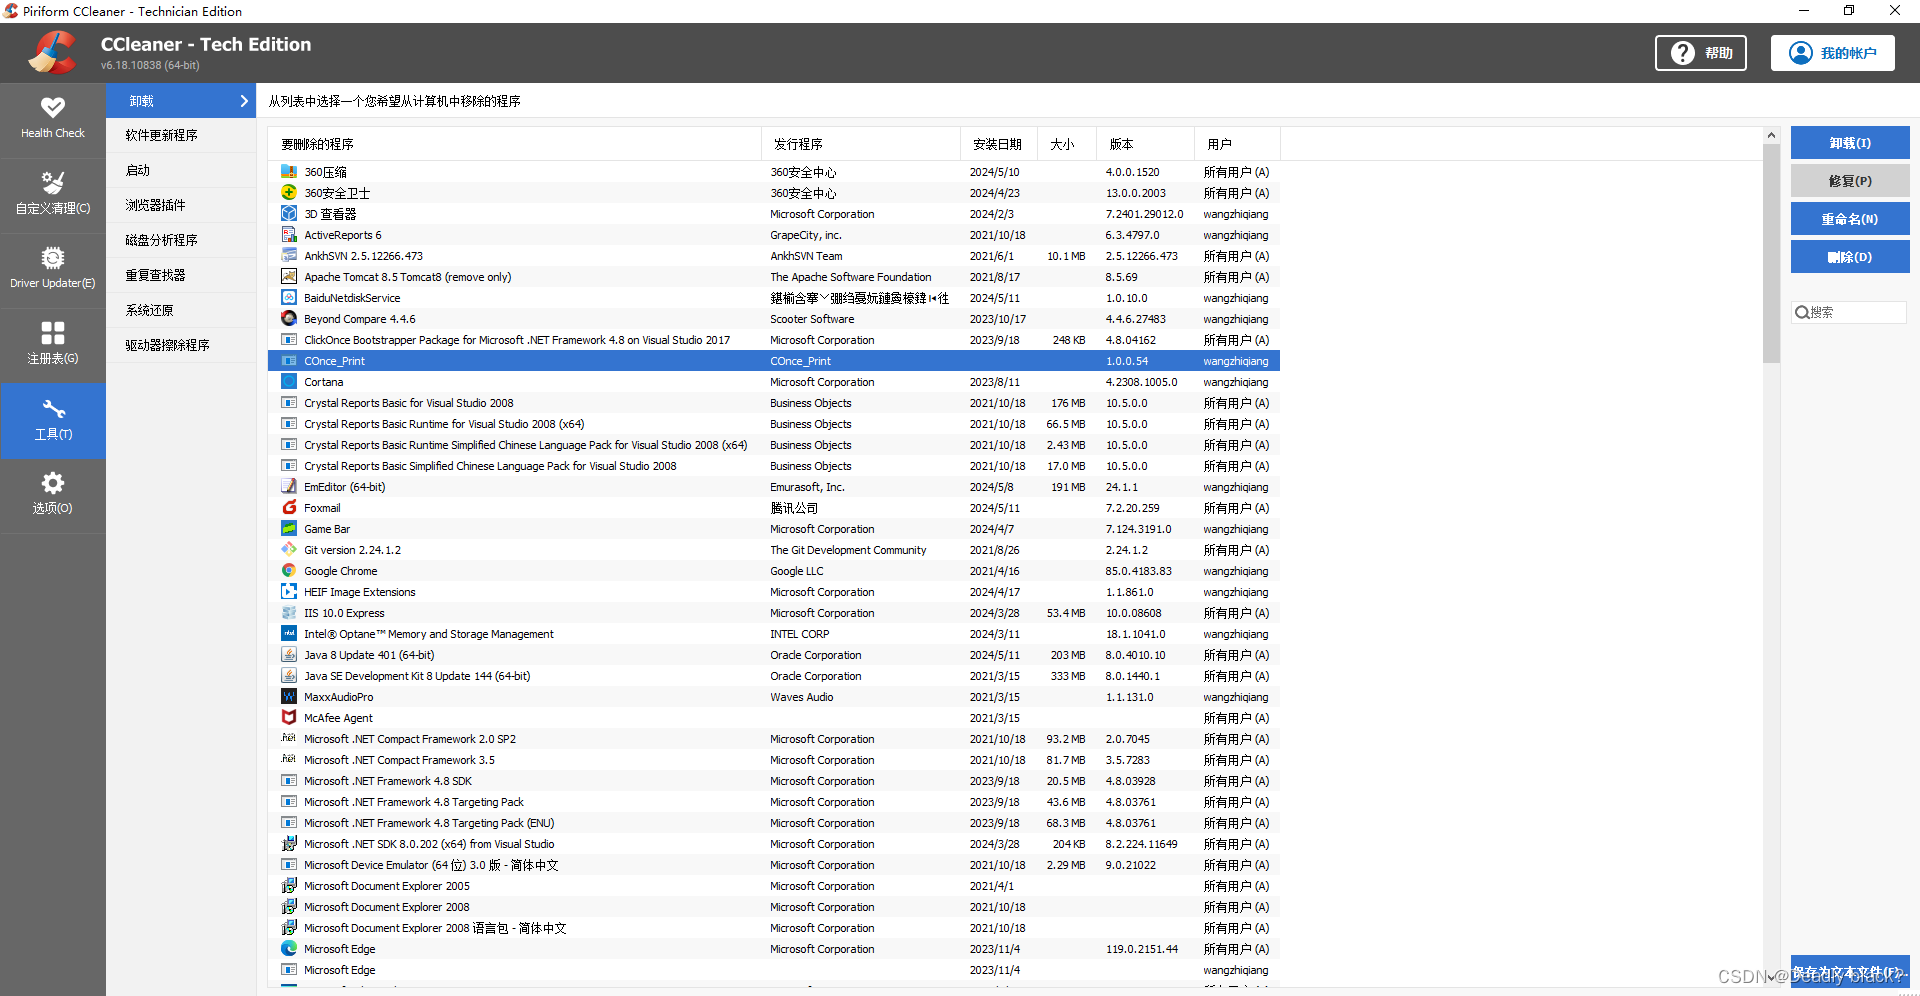Sort by publisher (发行程序) column header
This screenshot has width=1920, height=996.
pos(861,144)
